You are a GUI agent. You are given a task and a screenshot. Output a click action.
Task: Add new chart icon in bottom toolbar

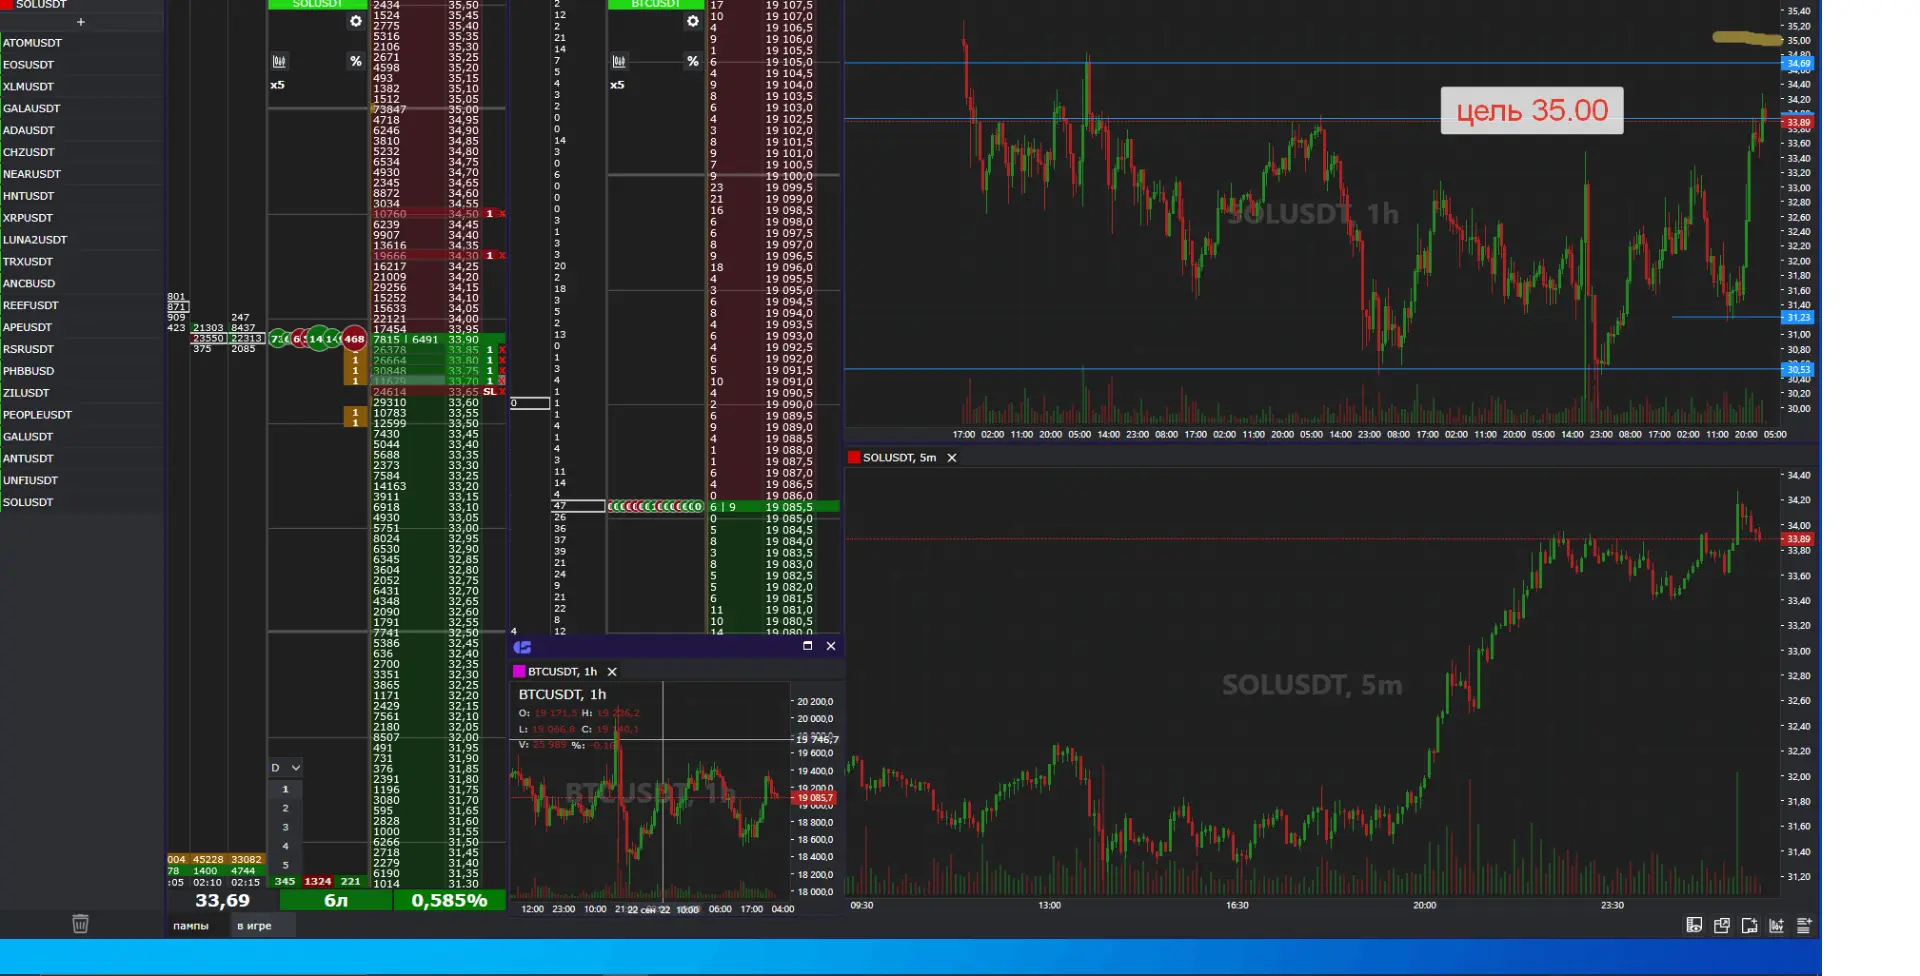pyautogui.click(x=1777, y=926)
